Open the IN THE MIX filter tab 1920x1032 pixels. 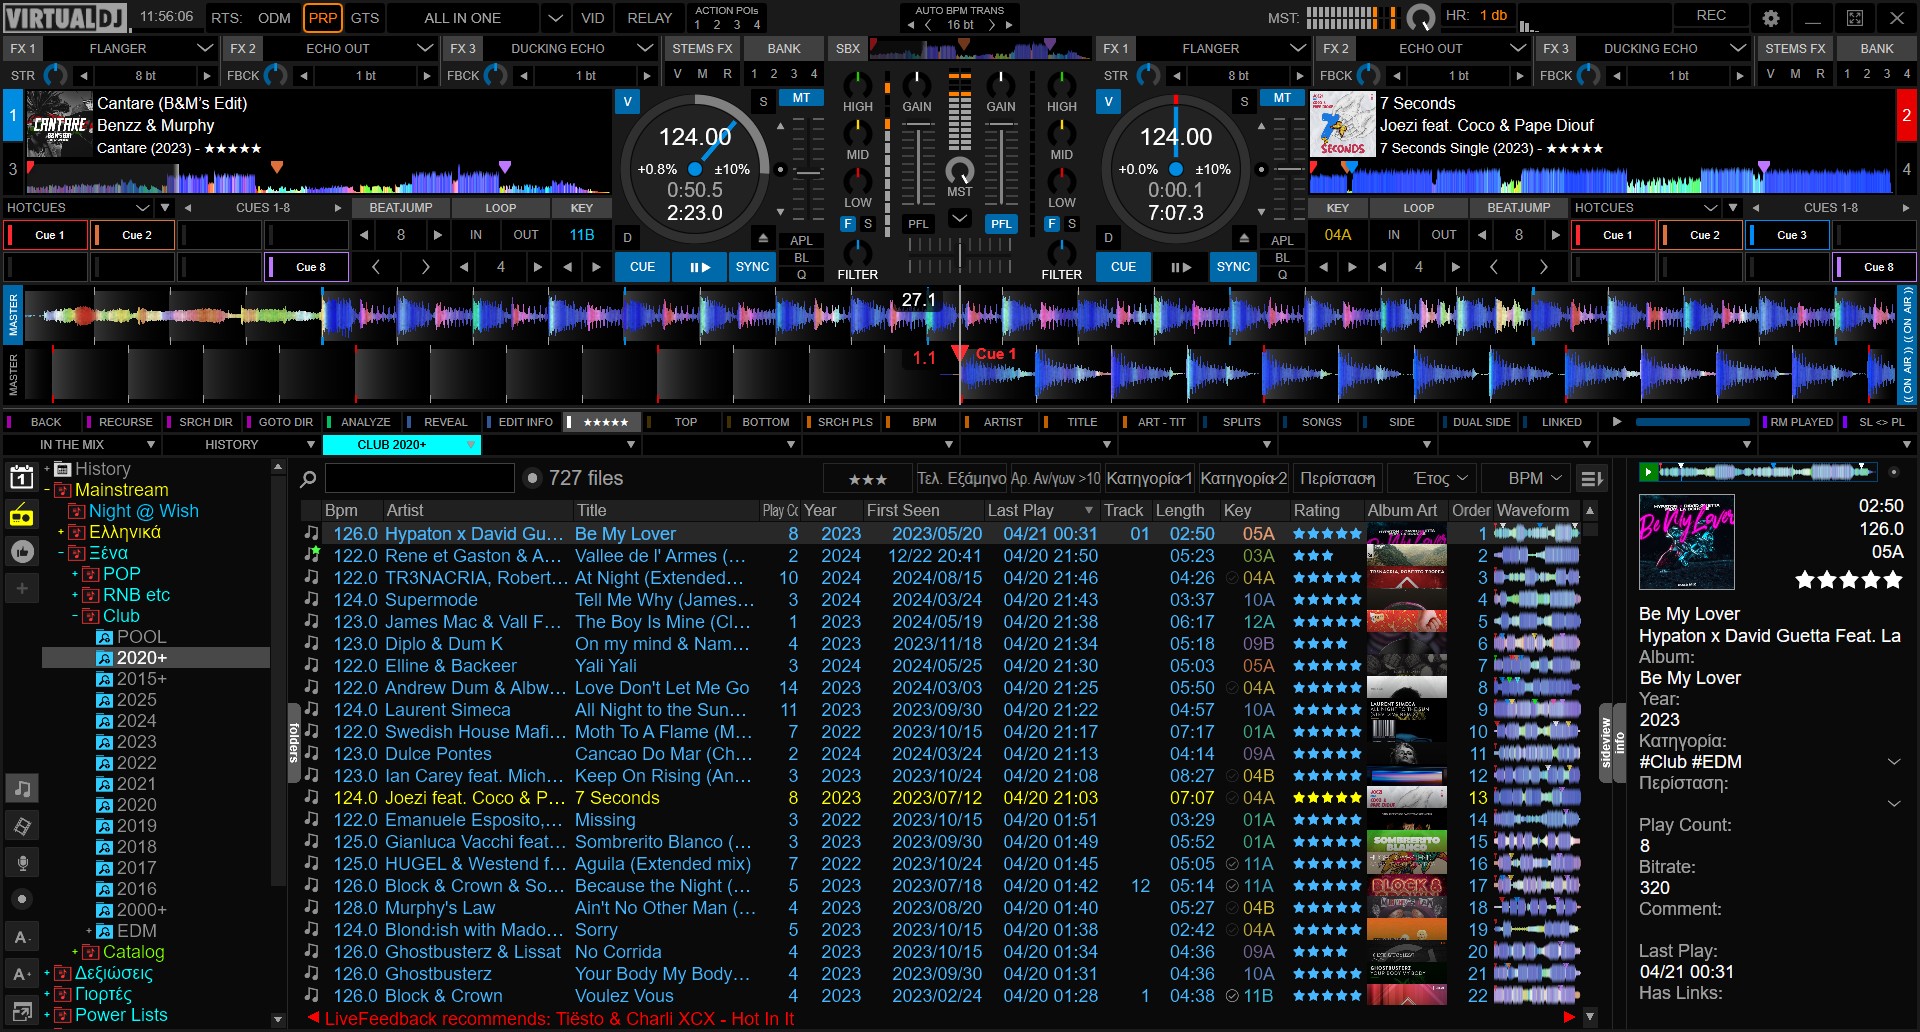pos(72,445)
